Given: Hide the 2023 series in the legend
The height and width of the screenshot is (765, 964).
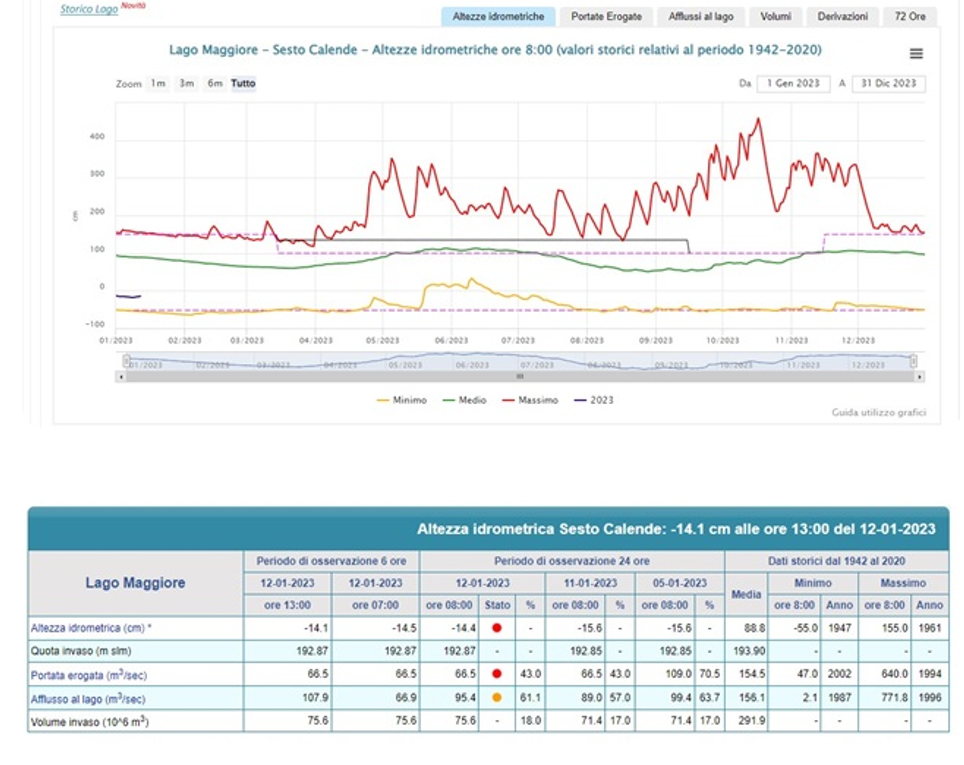Looking at the screenshot, I should point(594,400).
